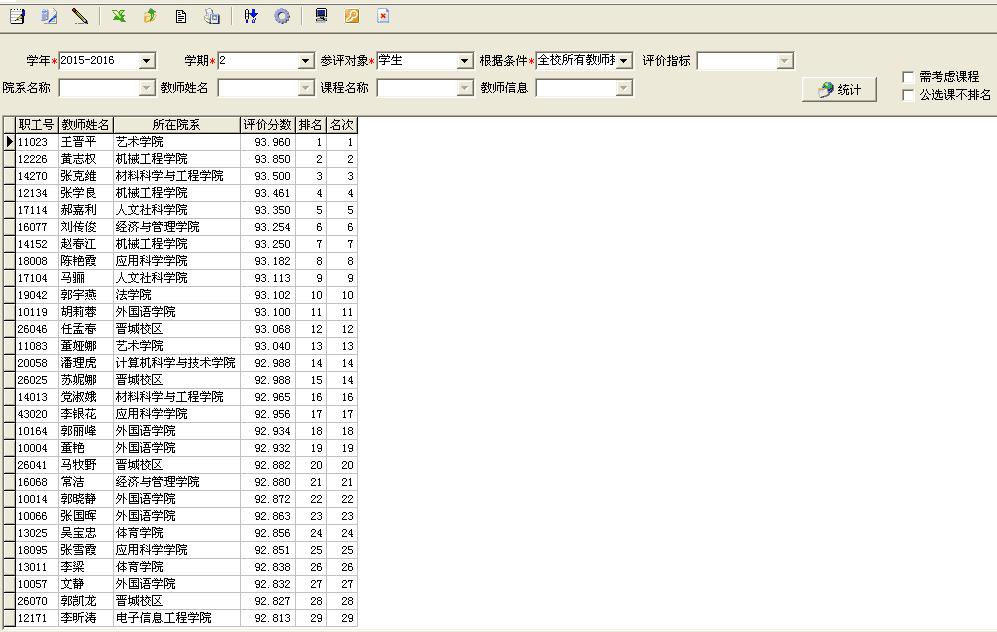997x632 pixels.
Task: Click the computer monitor icon
Action: (321, 16)
